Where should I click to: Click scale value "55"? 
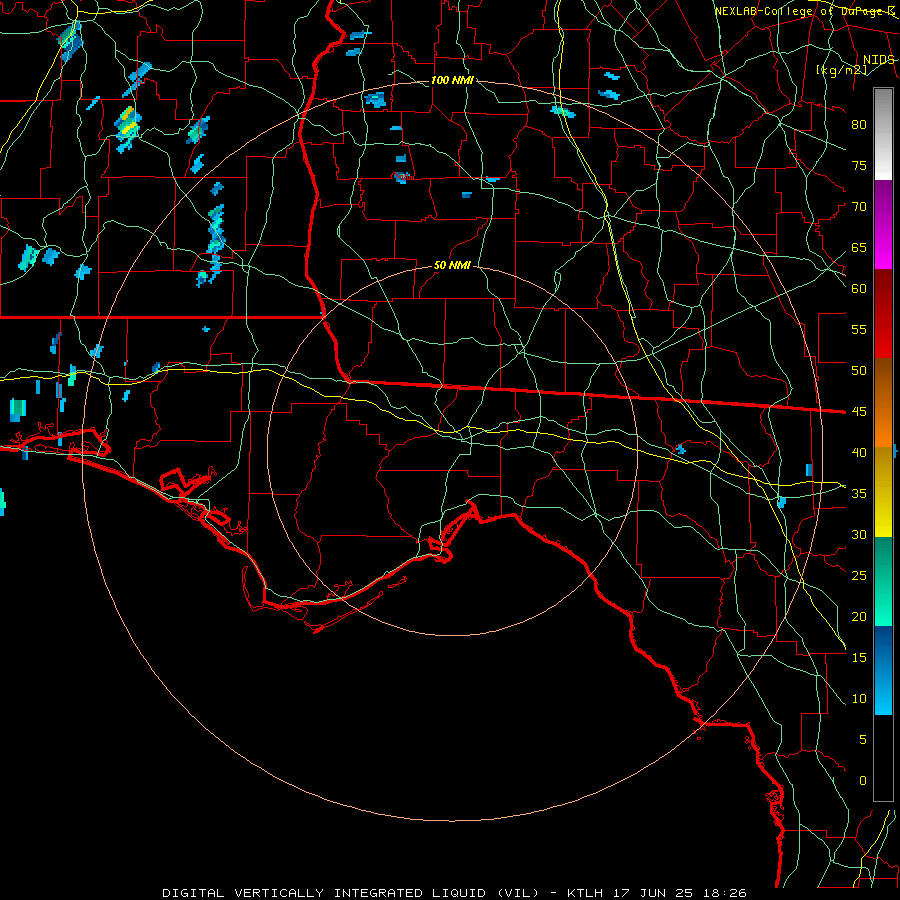pyautogui.click(x=859, y=329)
